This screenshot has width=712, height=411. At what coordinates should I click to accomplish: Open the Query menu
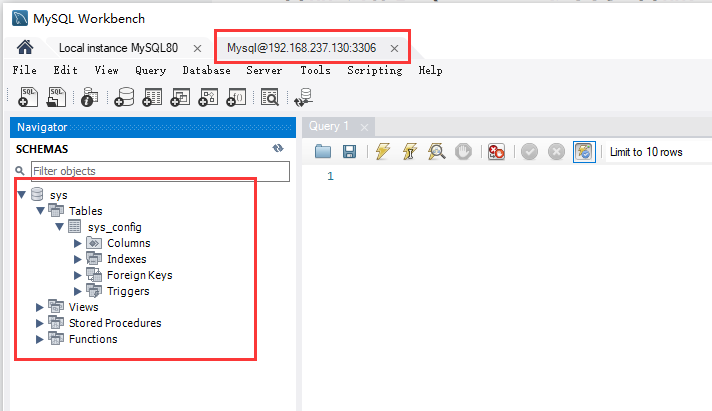coord(150,70)
